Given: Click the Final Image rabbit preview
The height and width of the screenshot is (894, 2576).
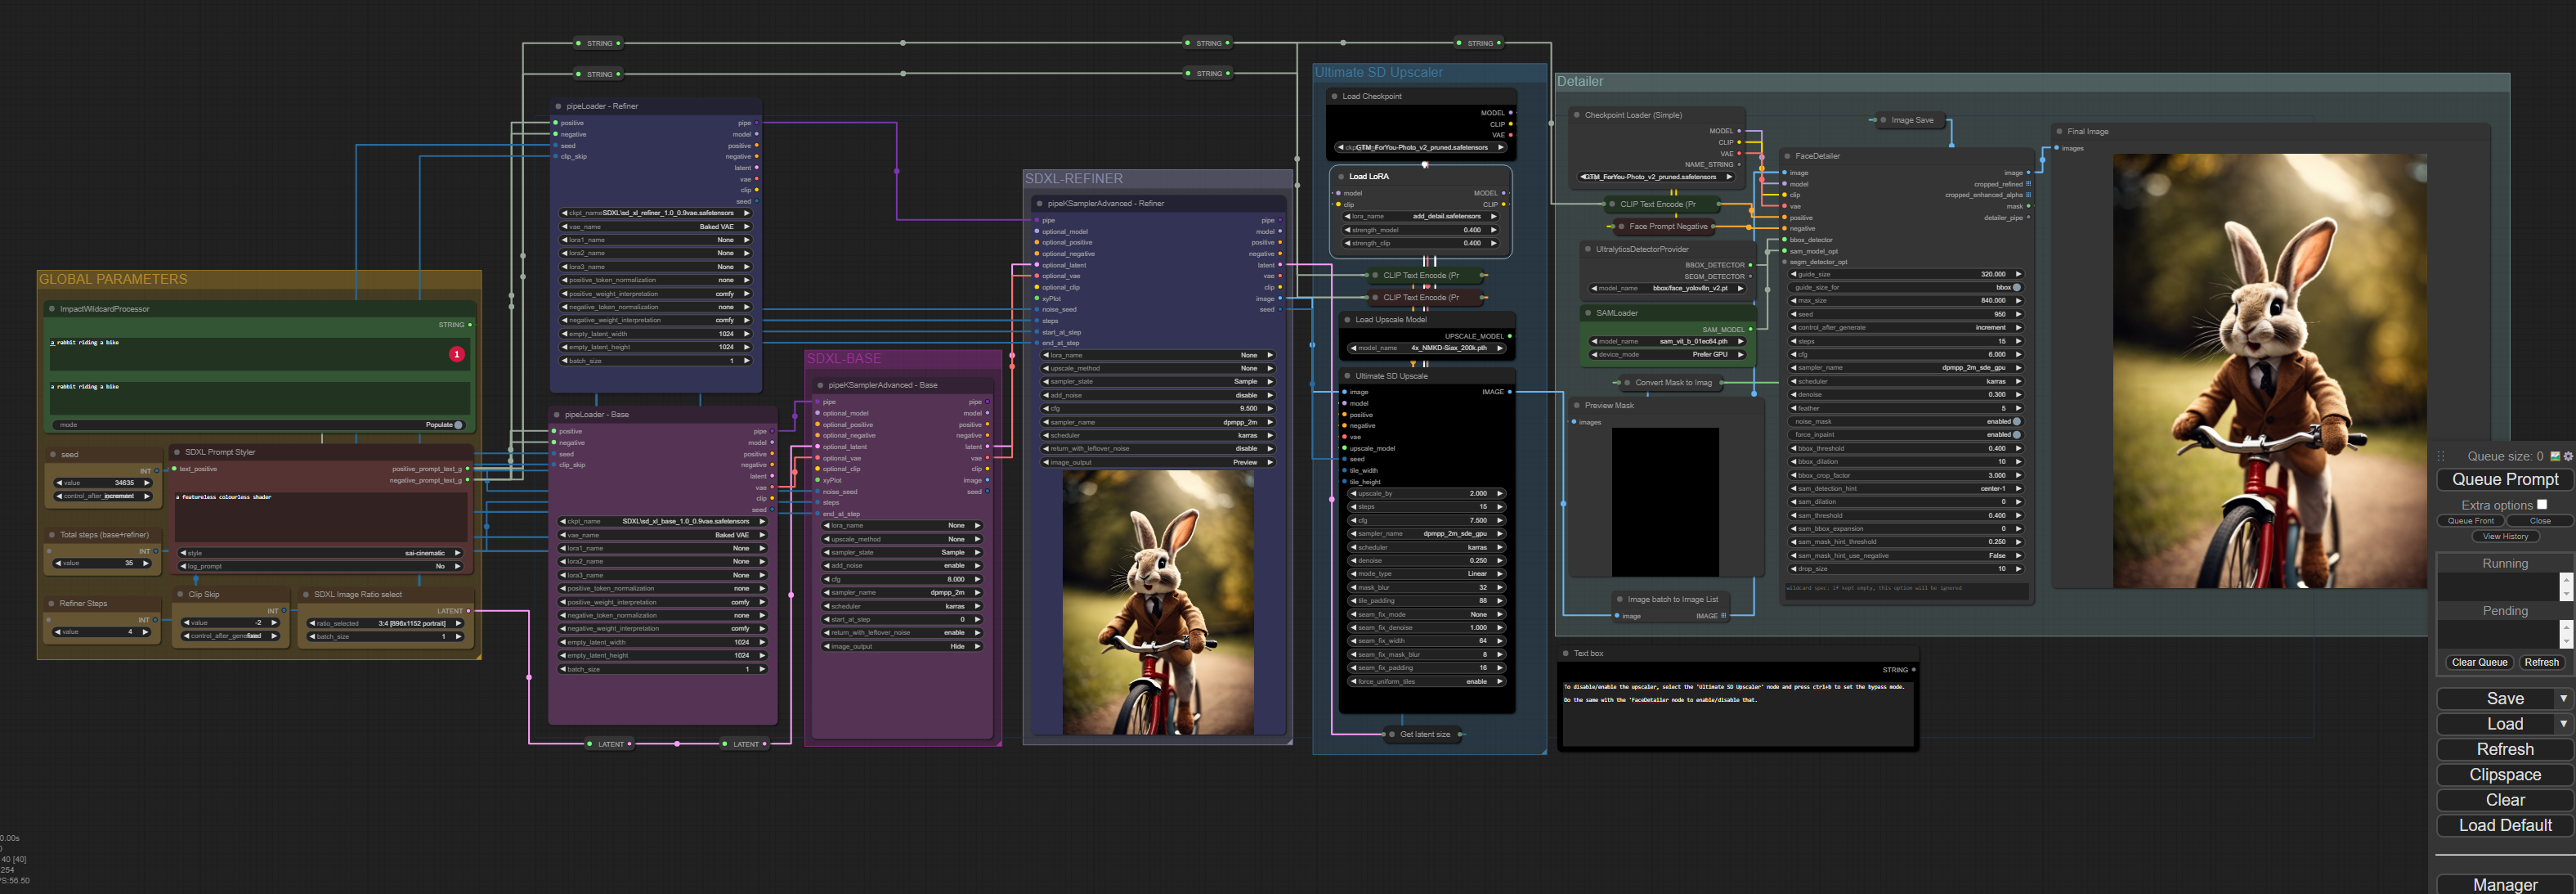Looking at the screenshot, I should pos(2269,370).
